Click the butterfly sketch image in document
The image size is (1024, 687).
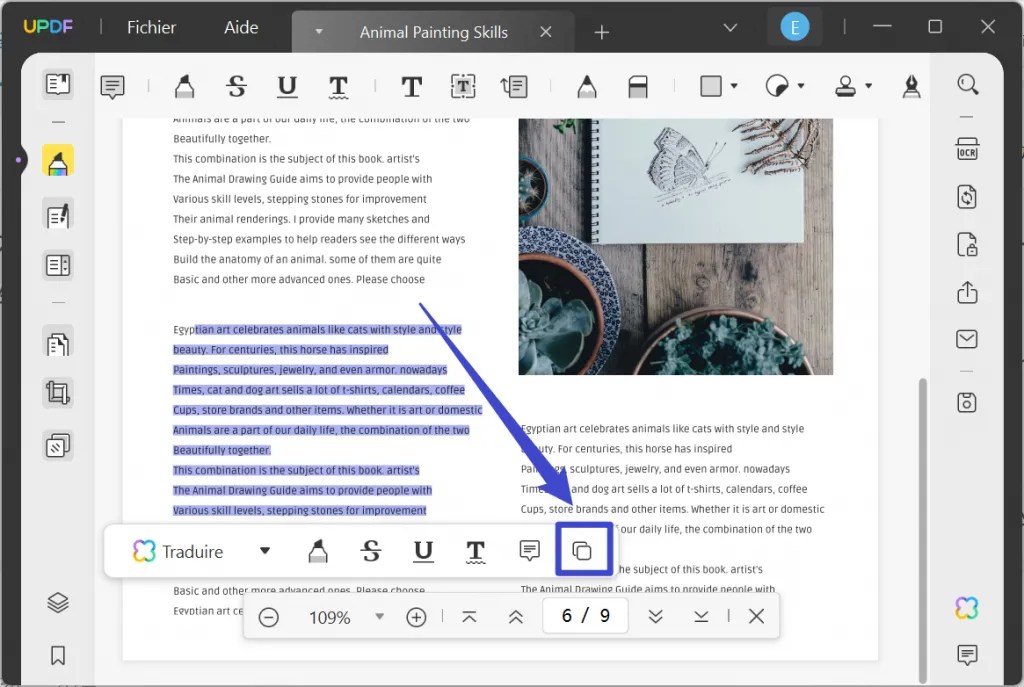click(675, 247)
